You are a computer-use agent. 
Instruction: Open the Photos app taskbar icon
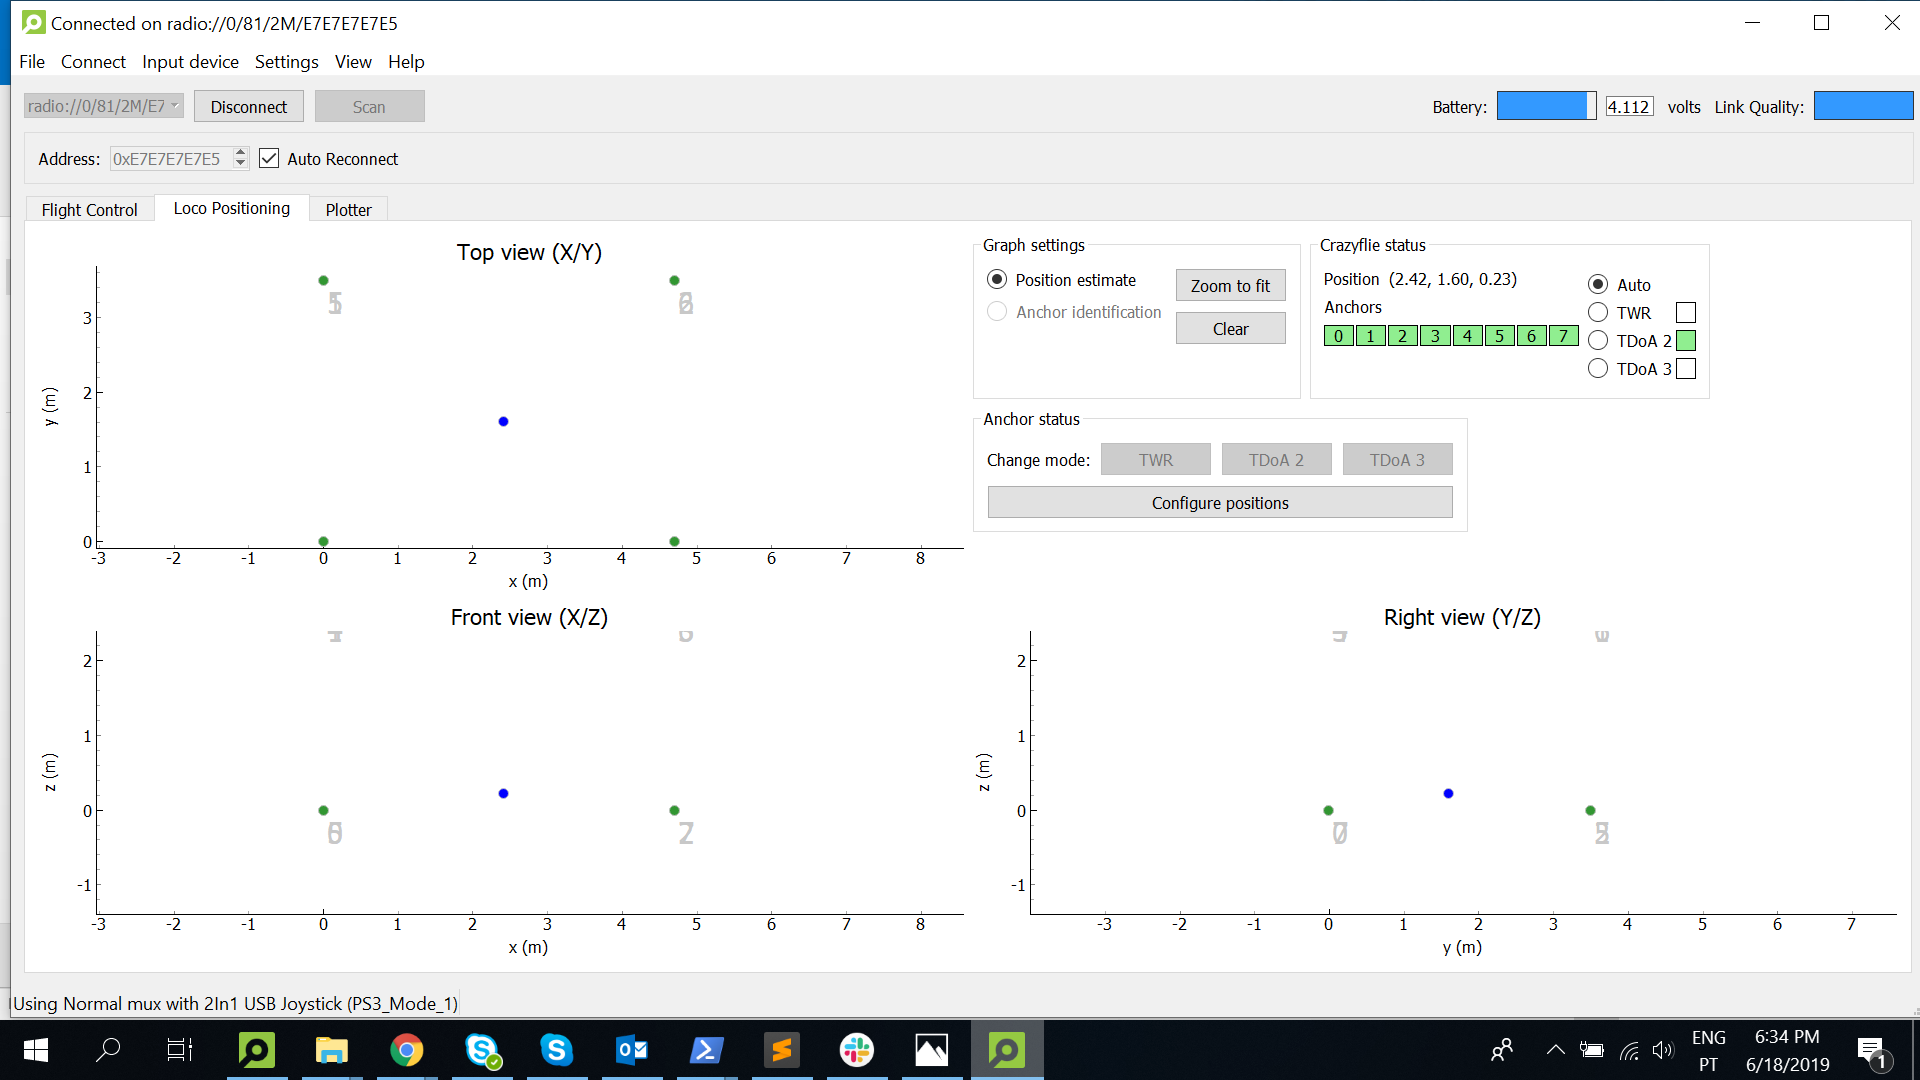pyautogui.click(x=931, y=1050)
